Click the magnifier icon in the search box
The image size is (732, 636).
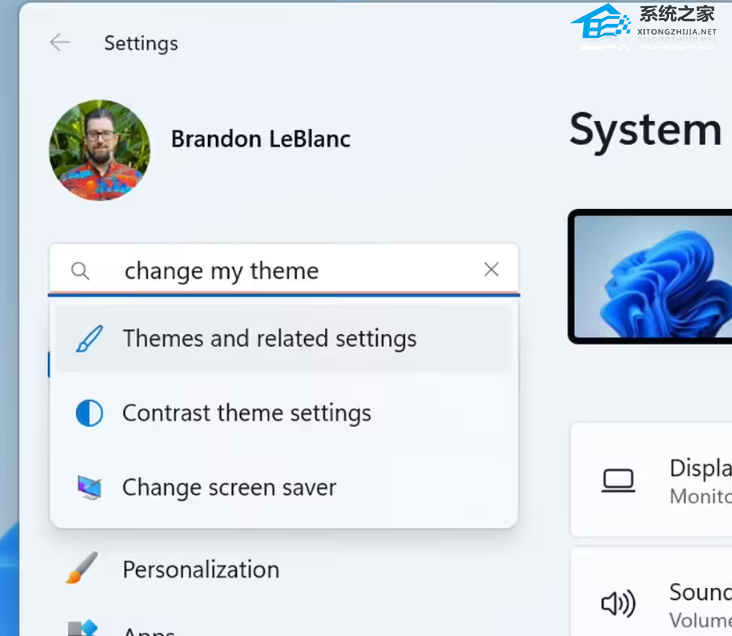click(80, 270)
